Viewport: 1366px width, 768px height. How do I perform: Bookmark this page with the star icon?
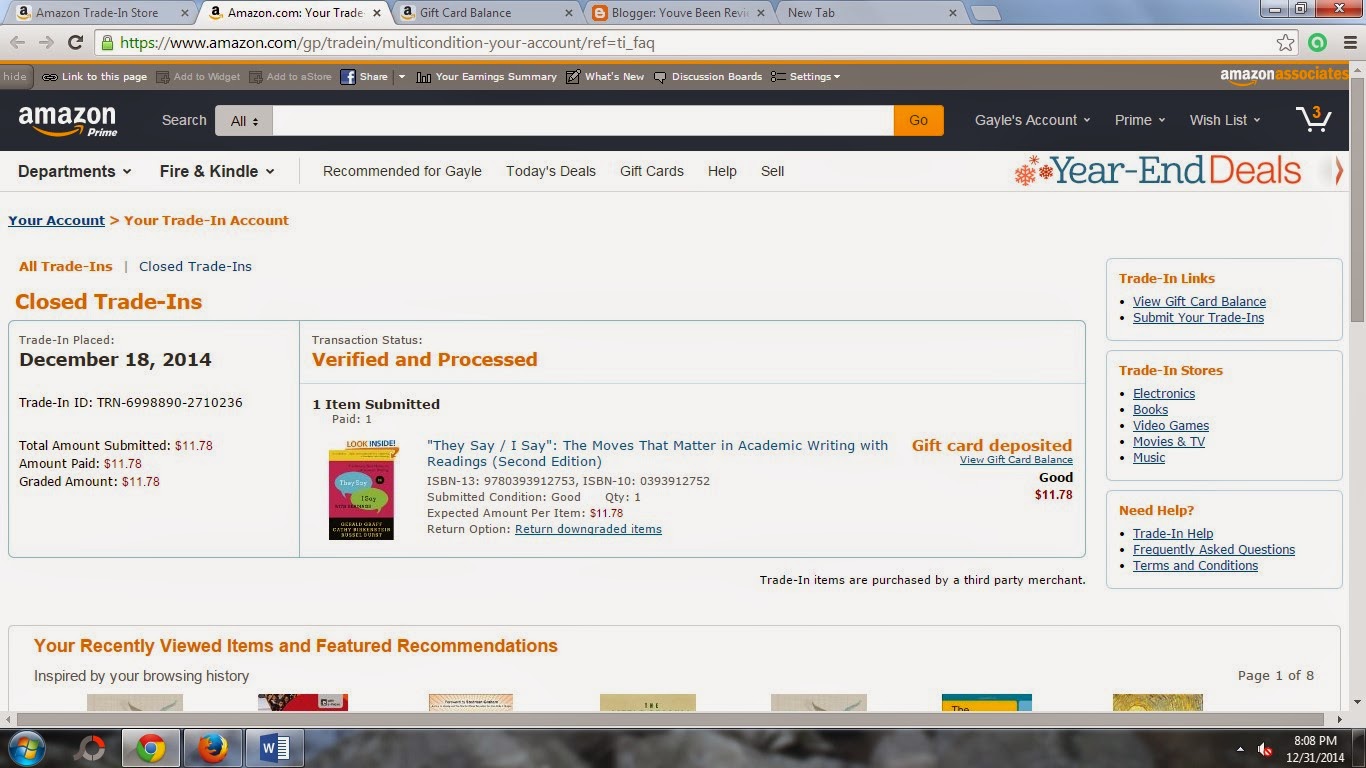click(1286, 43)
